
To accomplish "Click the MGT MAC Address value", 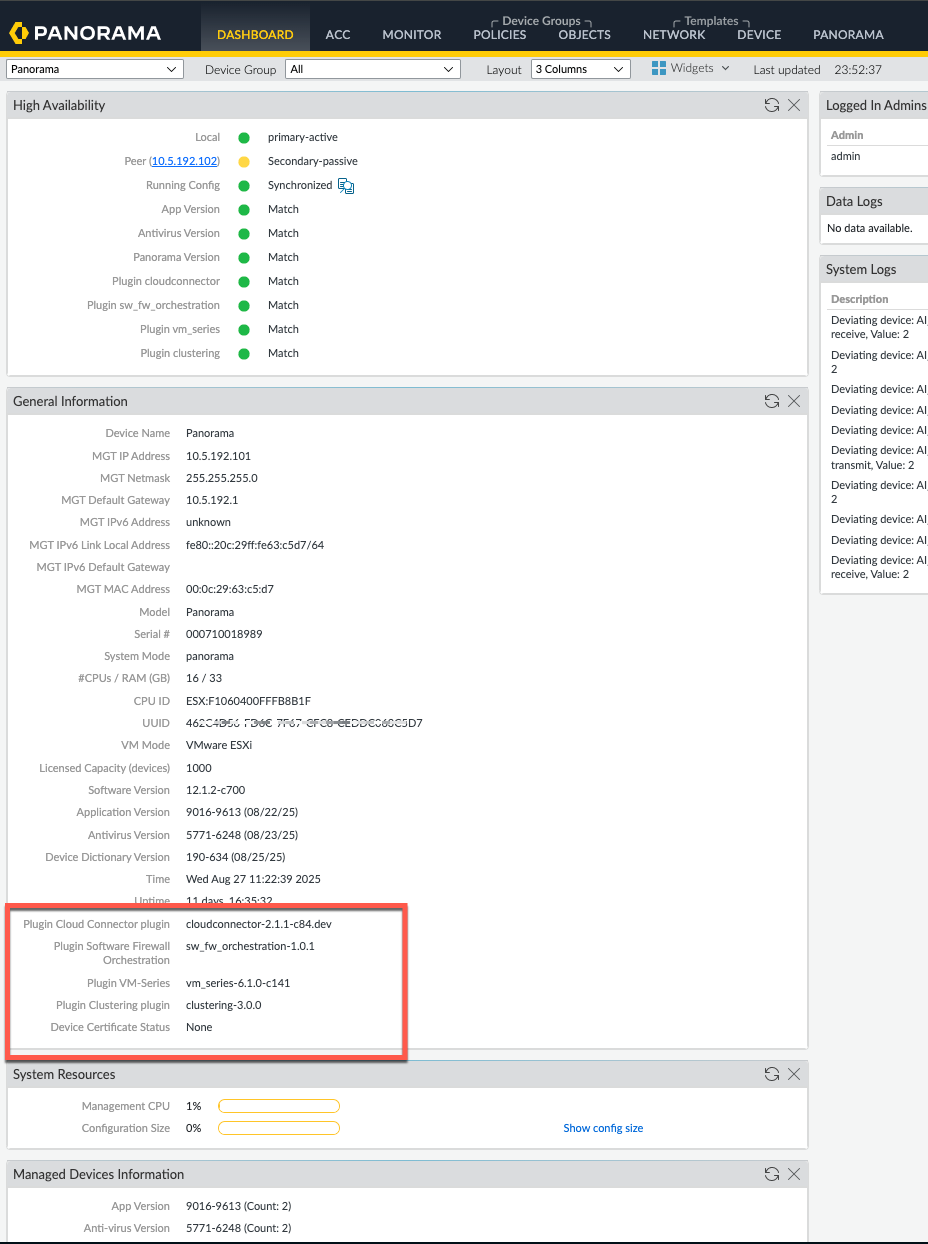I will coord(230,589).
